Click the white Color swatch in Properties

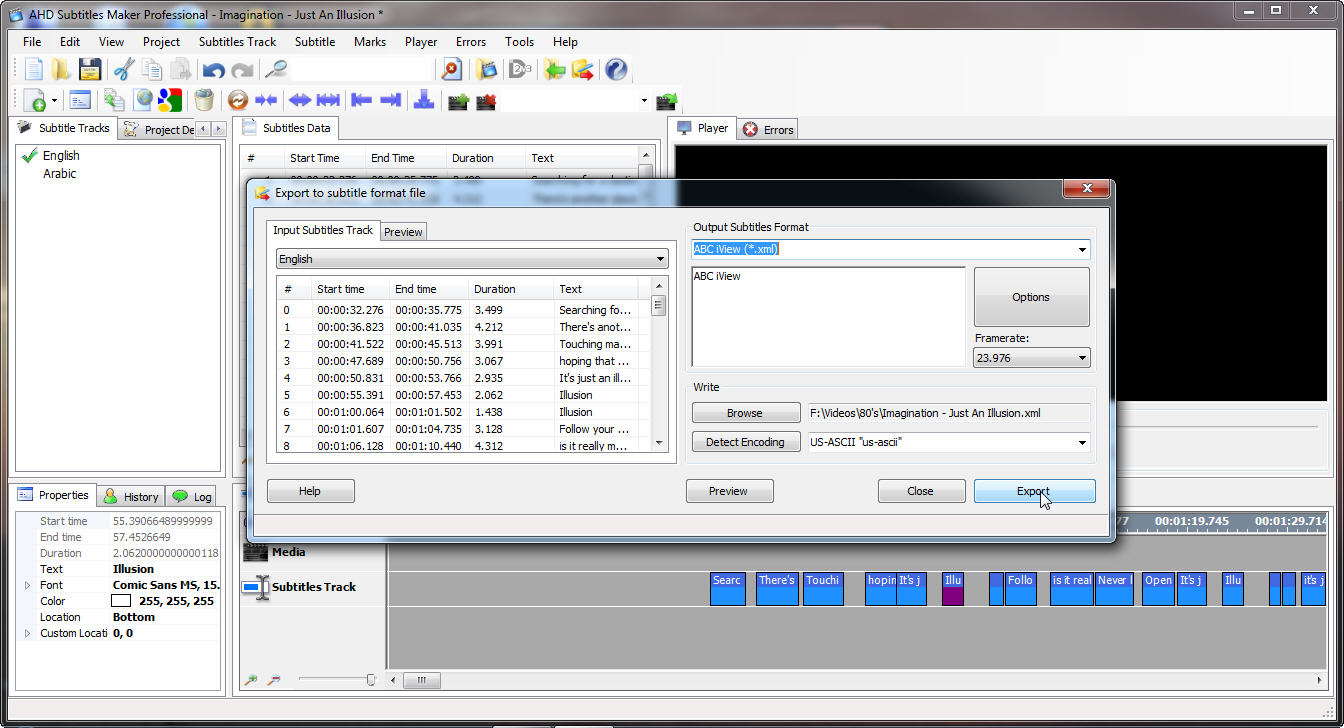pos(121,601)
